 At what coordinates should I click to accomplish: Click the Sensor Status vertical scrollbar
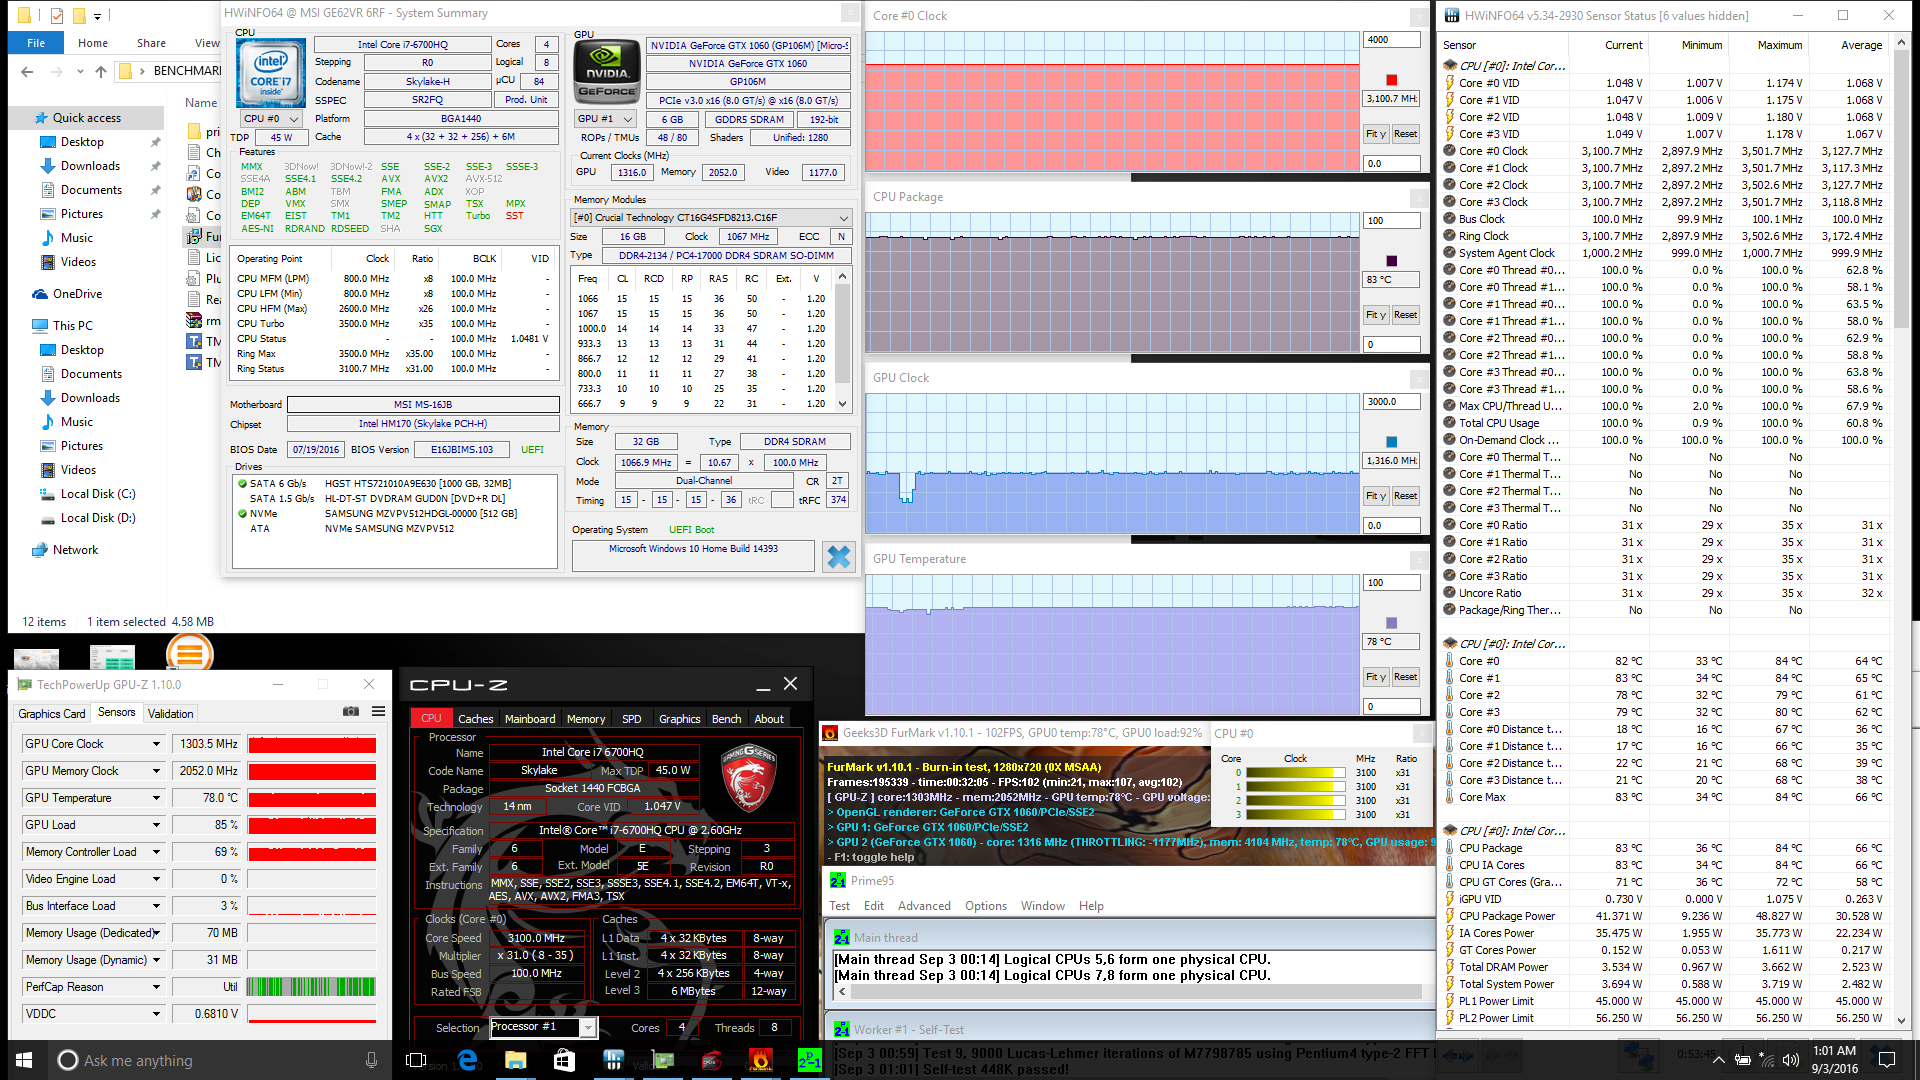tap(1901, 190)
